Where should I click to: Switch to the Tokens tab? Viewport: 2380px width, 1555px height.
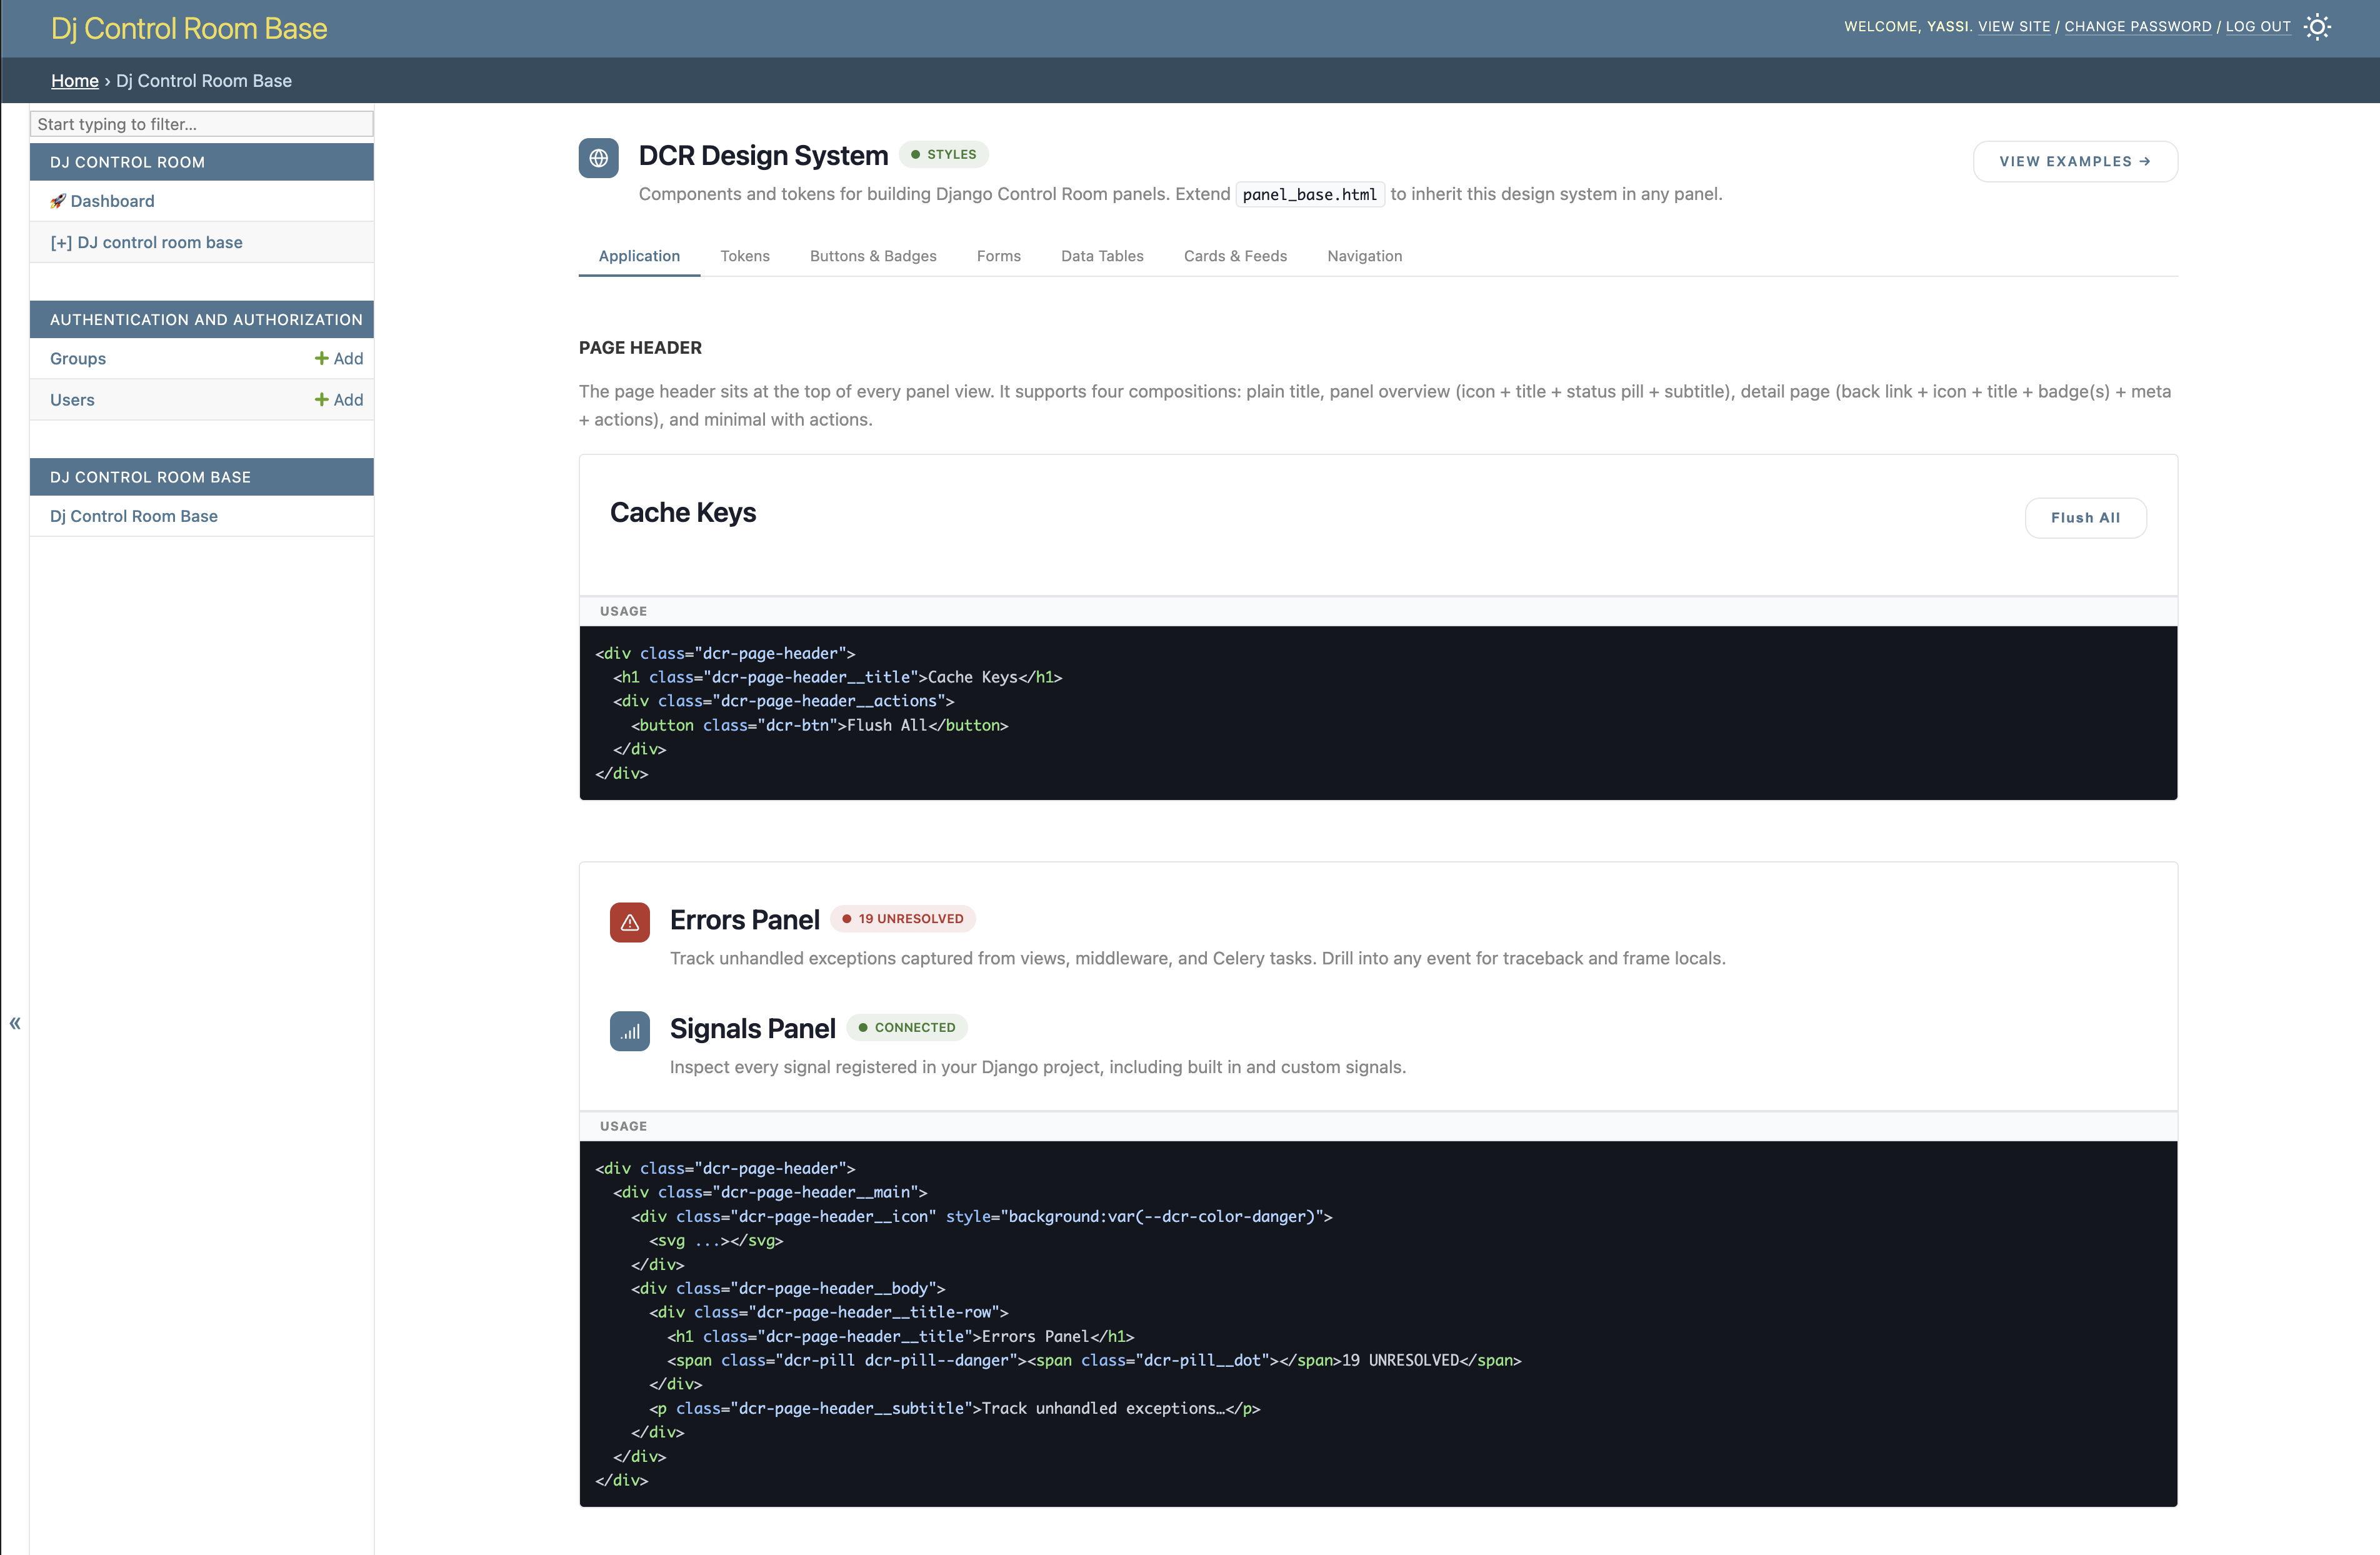745,256
